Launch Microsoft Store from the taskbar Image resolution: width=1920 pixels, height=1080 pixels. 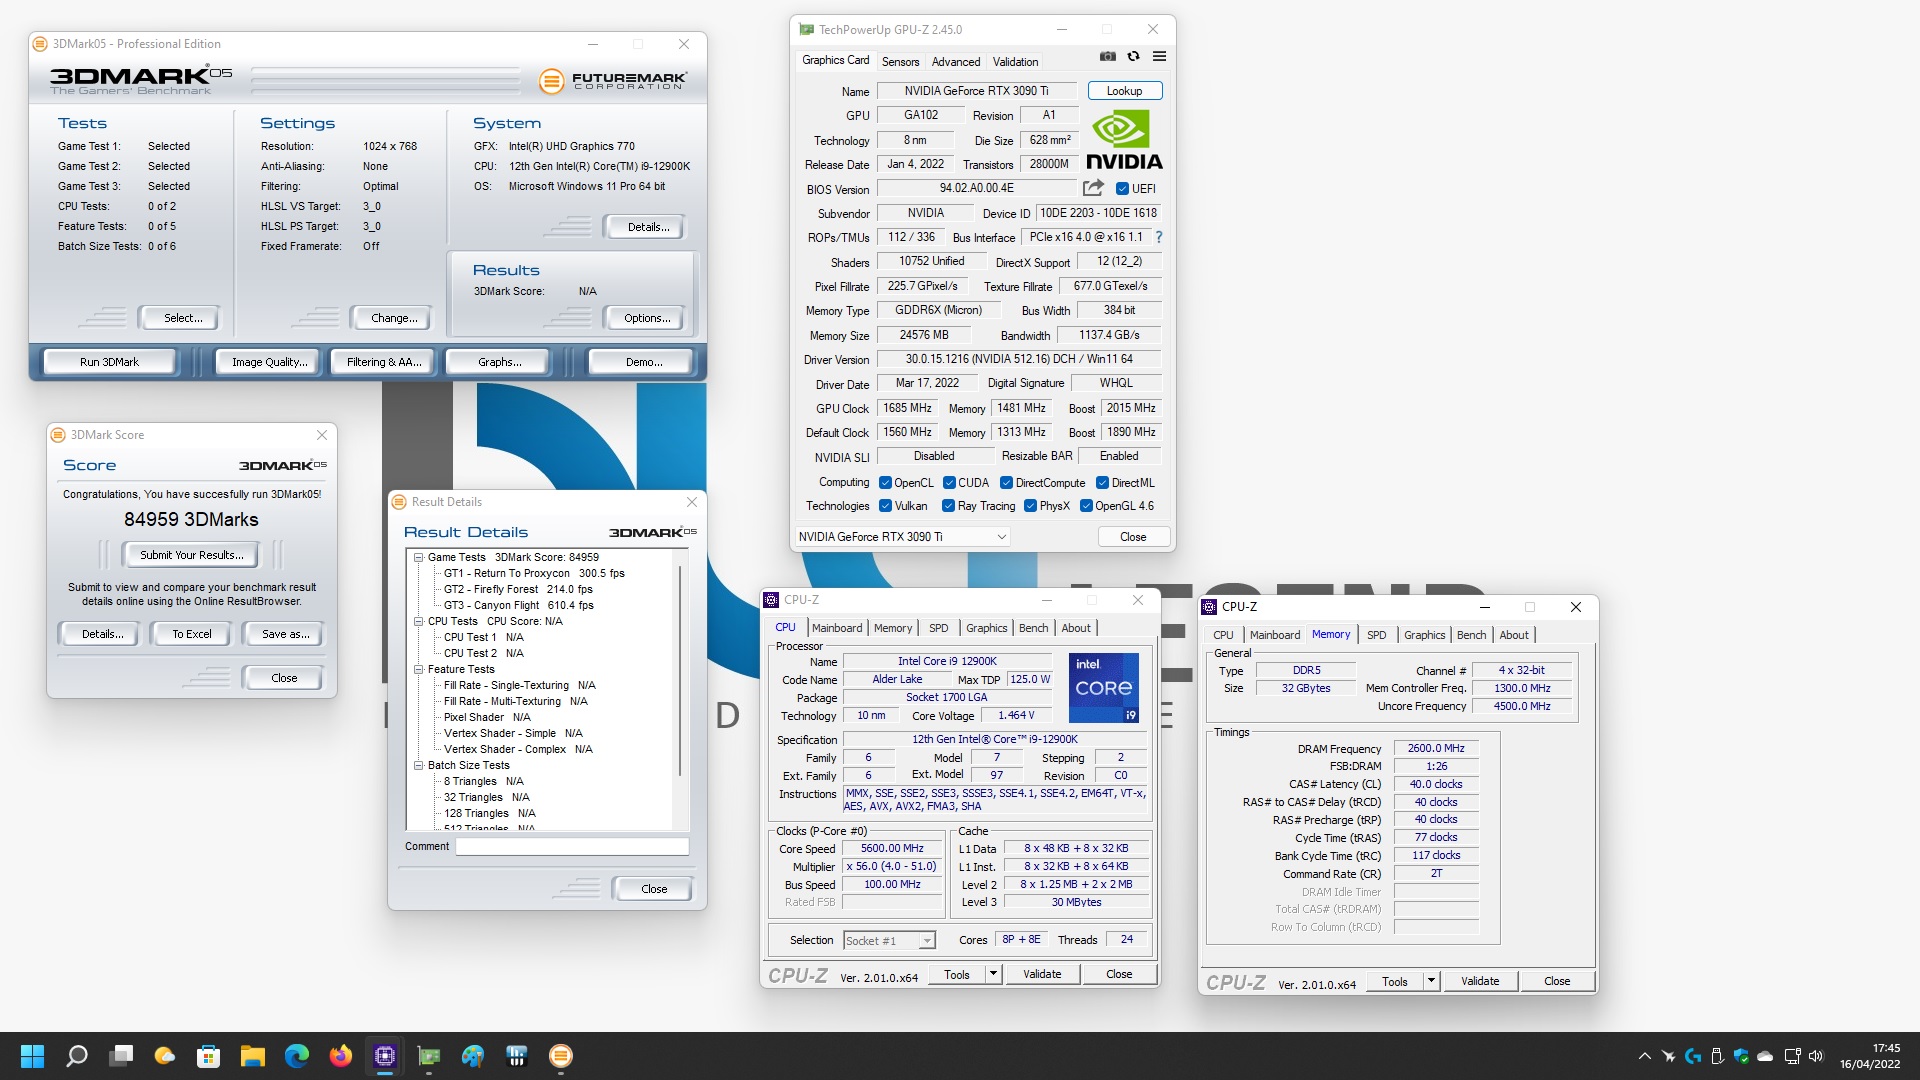pos(209,1056)
